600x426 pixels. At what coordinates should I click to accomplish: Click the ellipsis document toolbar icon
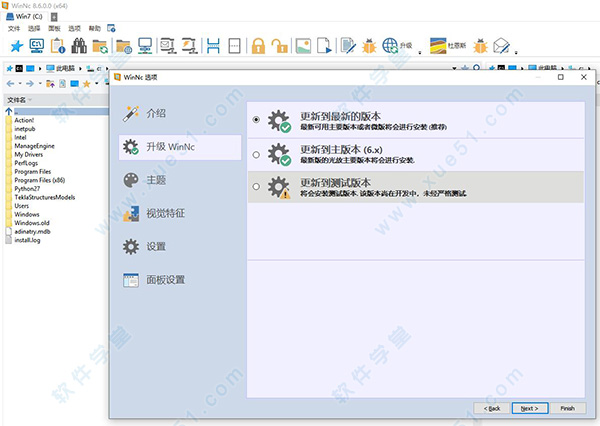[234, 46]
